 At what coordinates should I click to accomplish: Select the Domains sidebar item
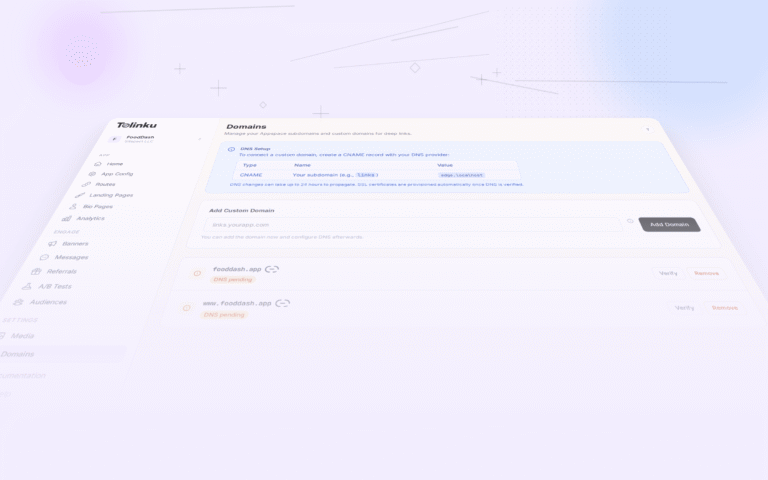(63, 354)
